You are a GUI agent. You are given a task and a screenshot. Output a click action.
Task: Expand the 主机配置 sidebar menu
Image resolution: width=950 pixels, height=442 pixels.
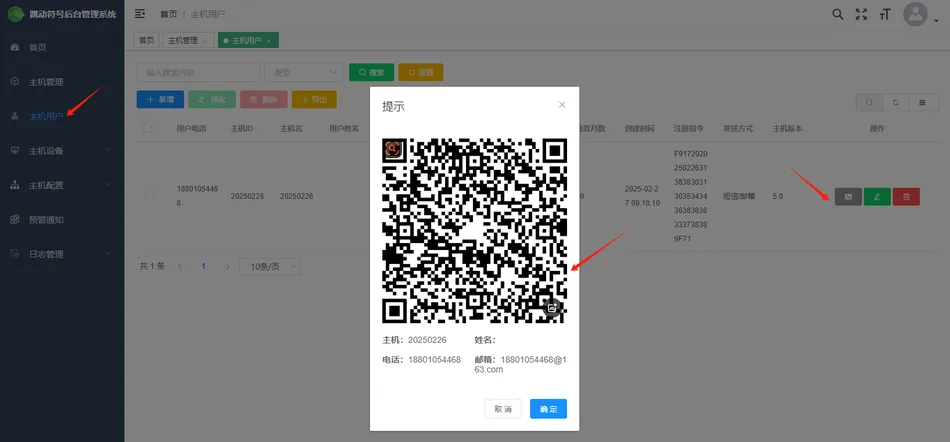click(62, 185)
